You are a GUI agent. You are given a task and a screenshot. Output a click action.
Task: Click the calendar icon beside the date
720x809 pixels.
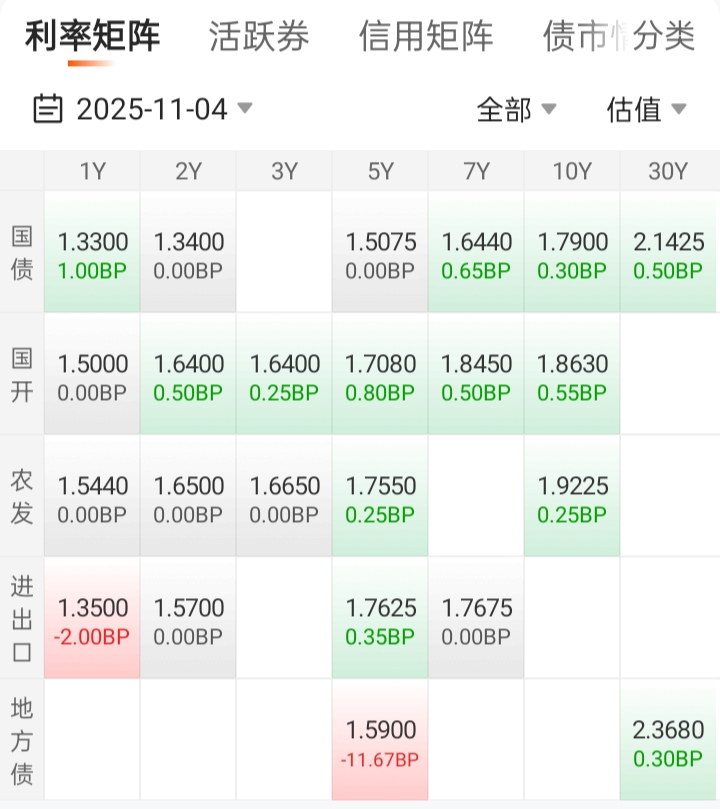[48, 108]
